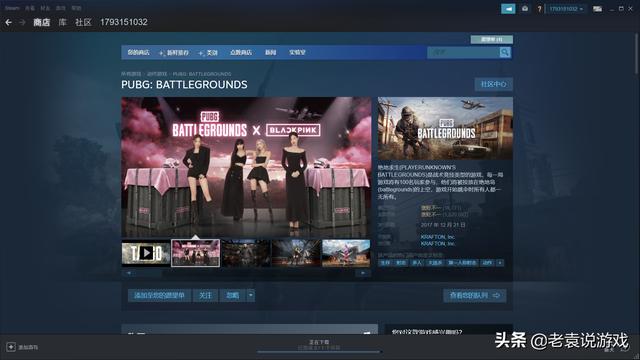Viewport: 640px width, 360px height.
Task: Click the store search magnifier icon
Action: [x=505, y=52]
